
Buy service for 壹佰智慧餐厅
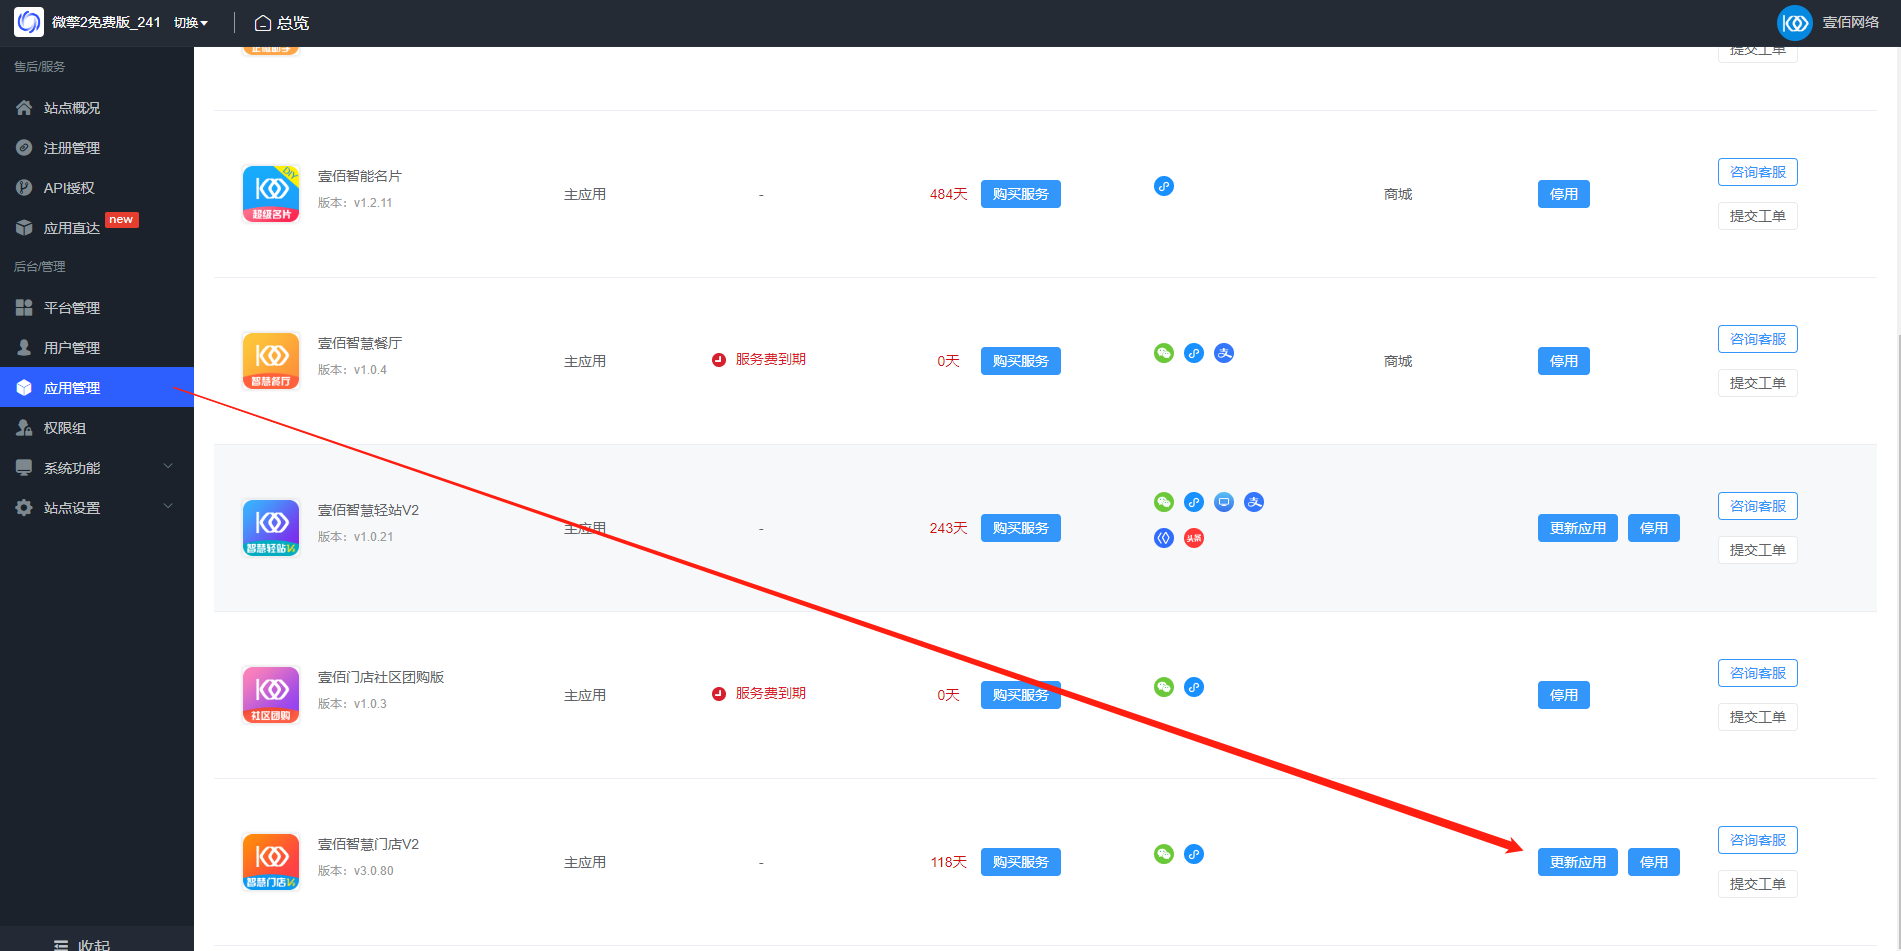click(1020, 361)
